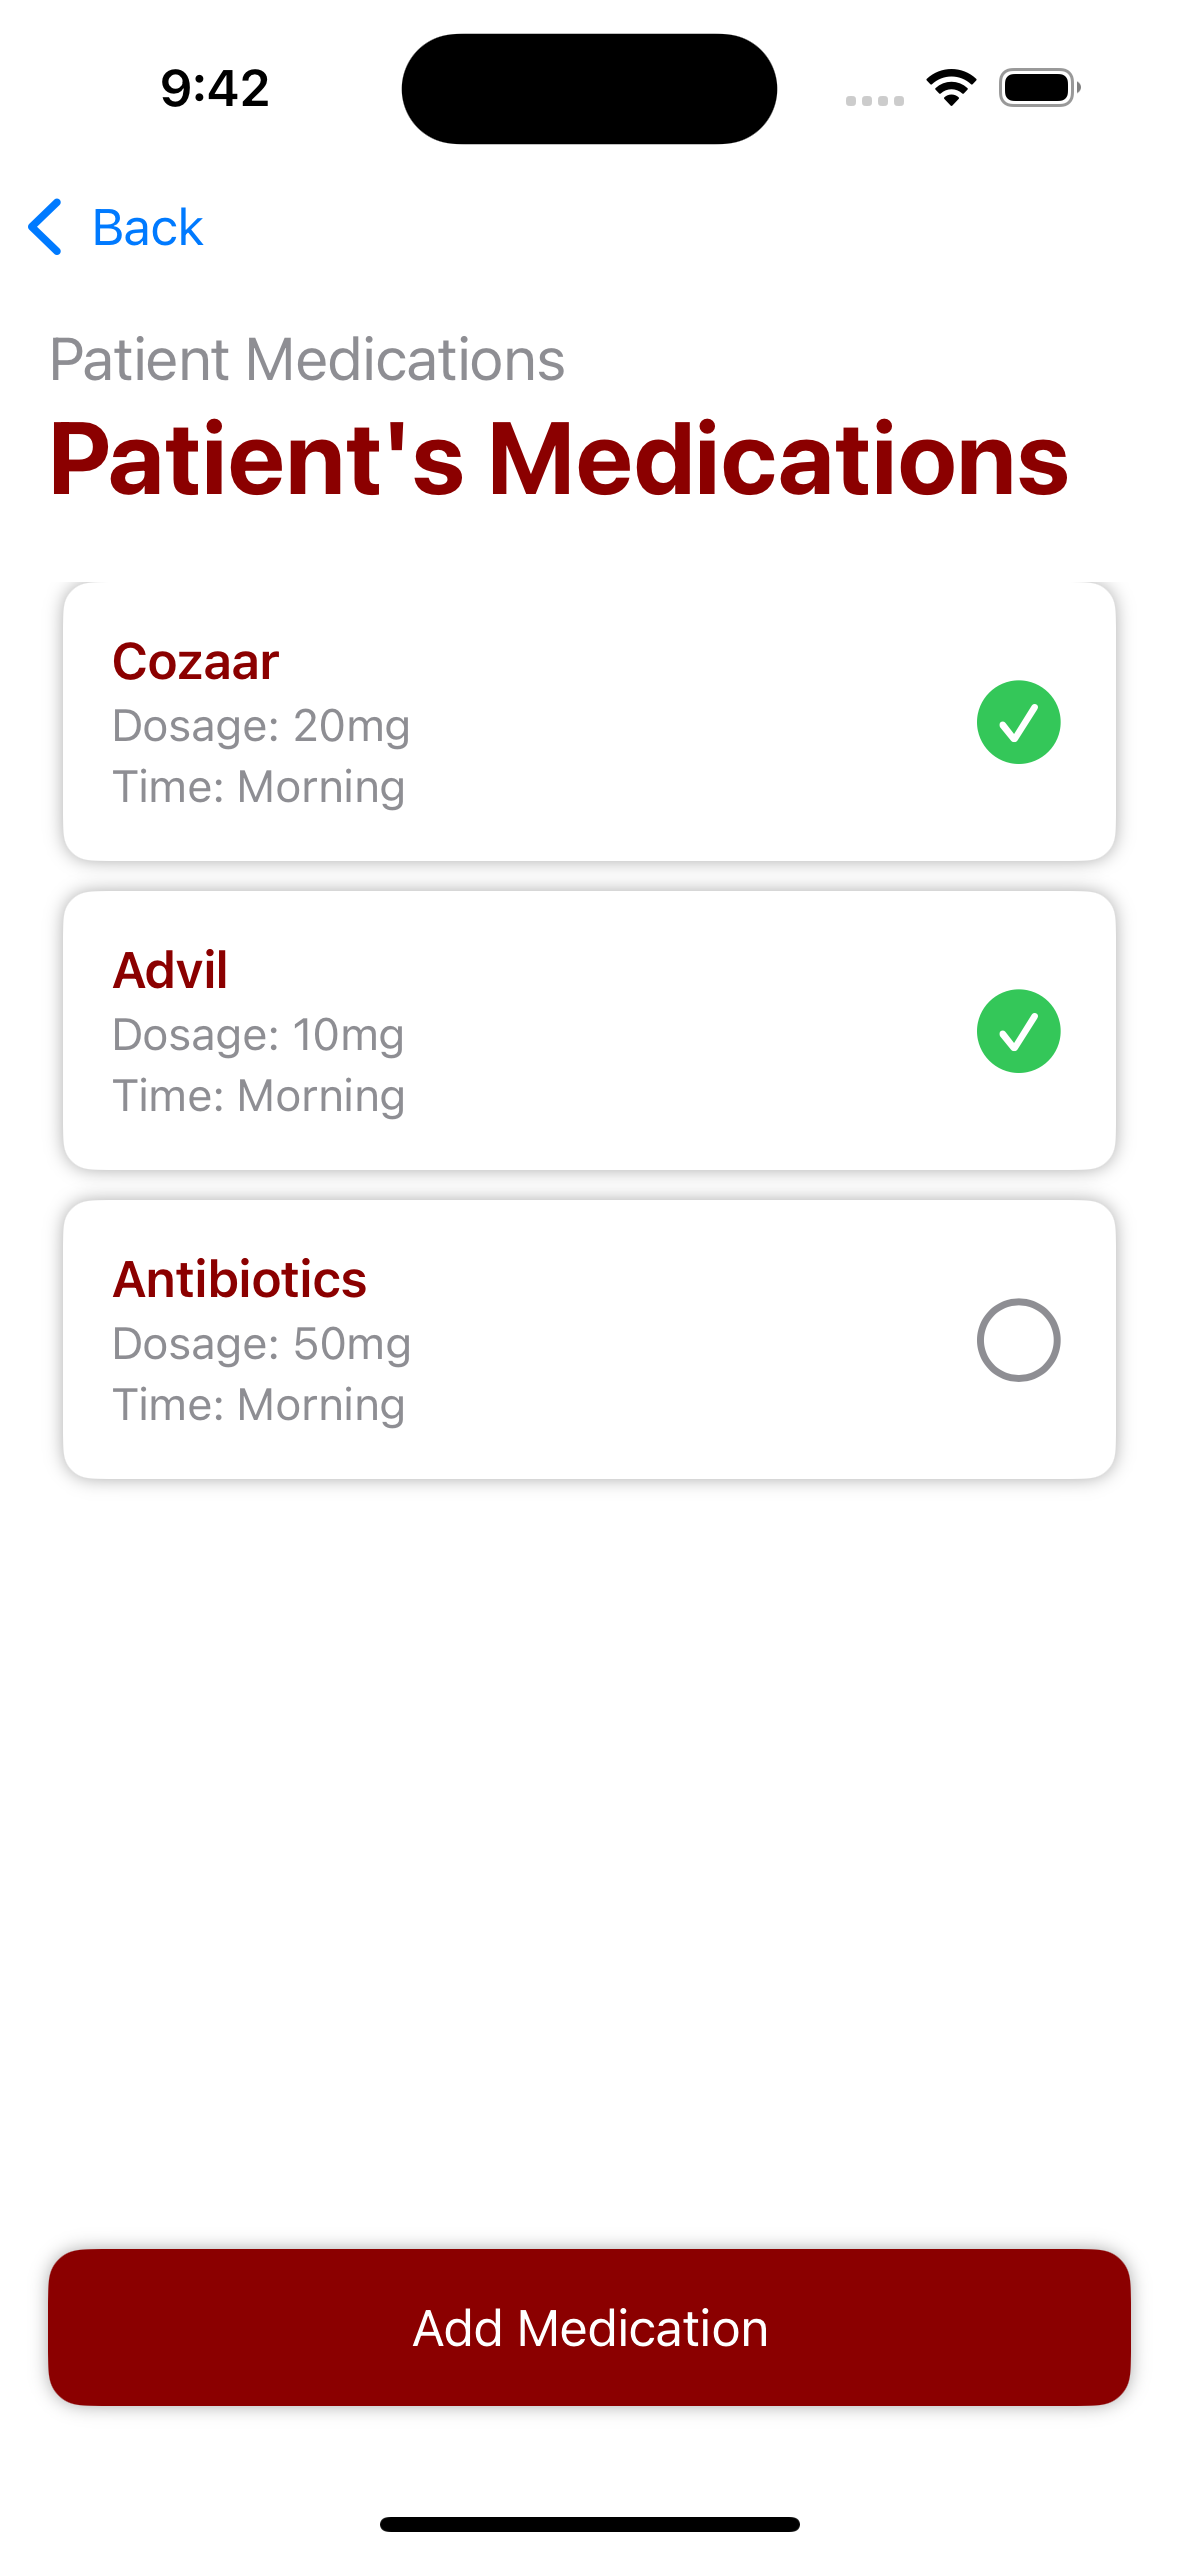Tap the battery status icon
The image size is (1179, 2556).
(x=1039, y=88)
